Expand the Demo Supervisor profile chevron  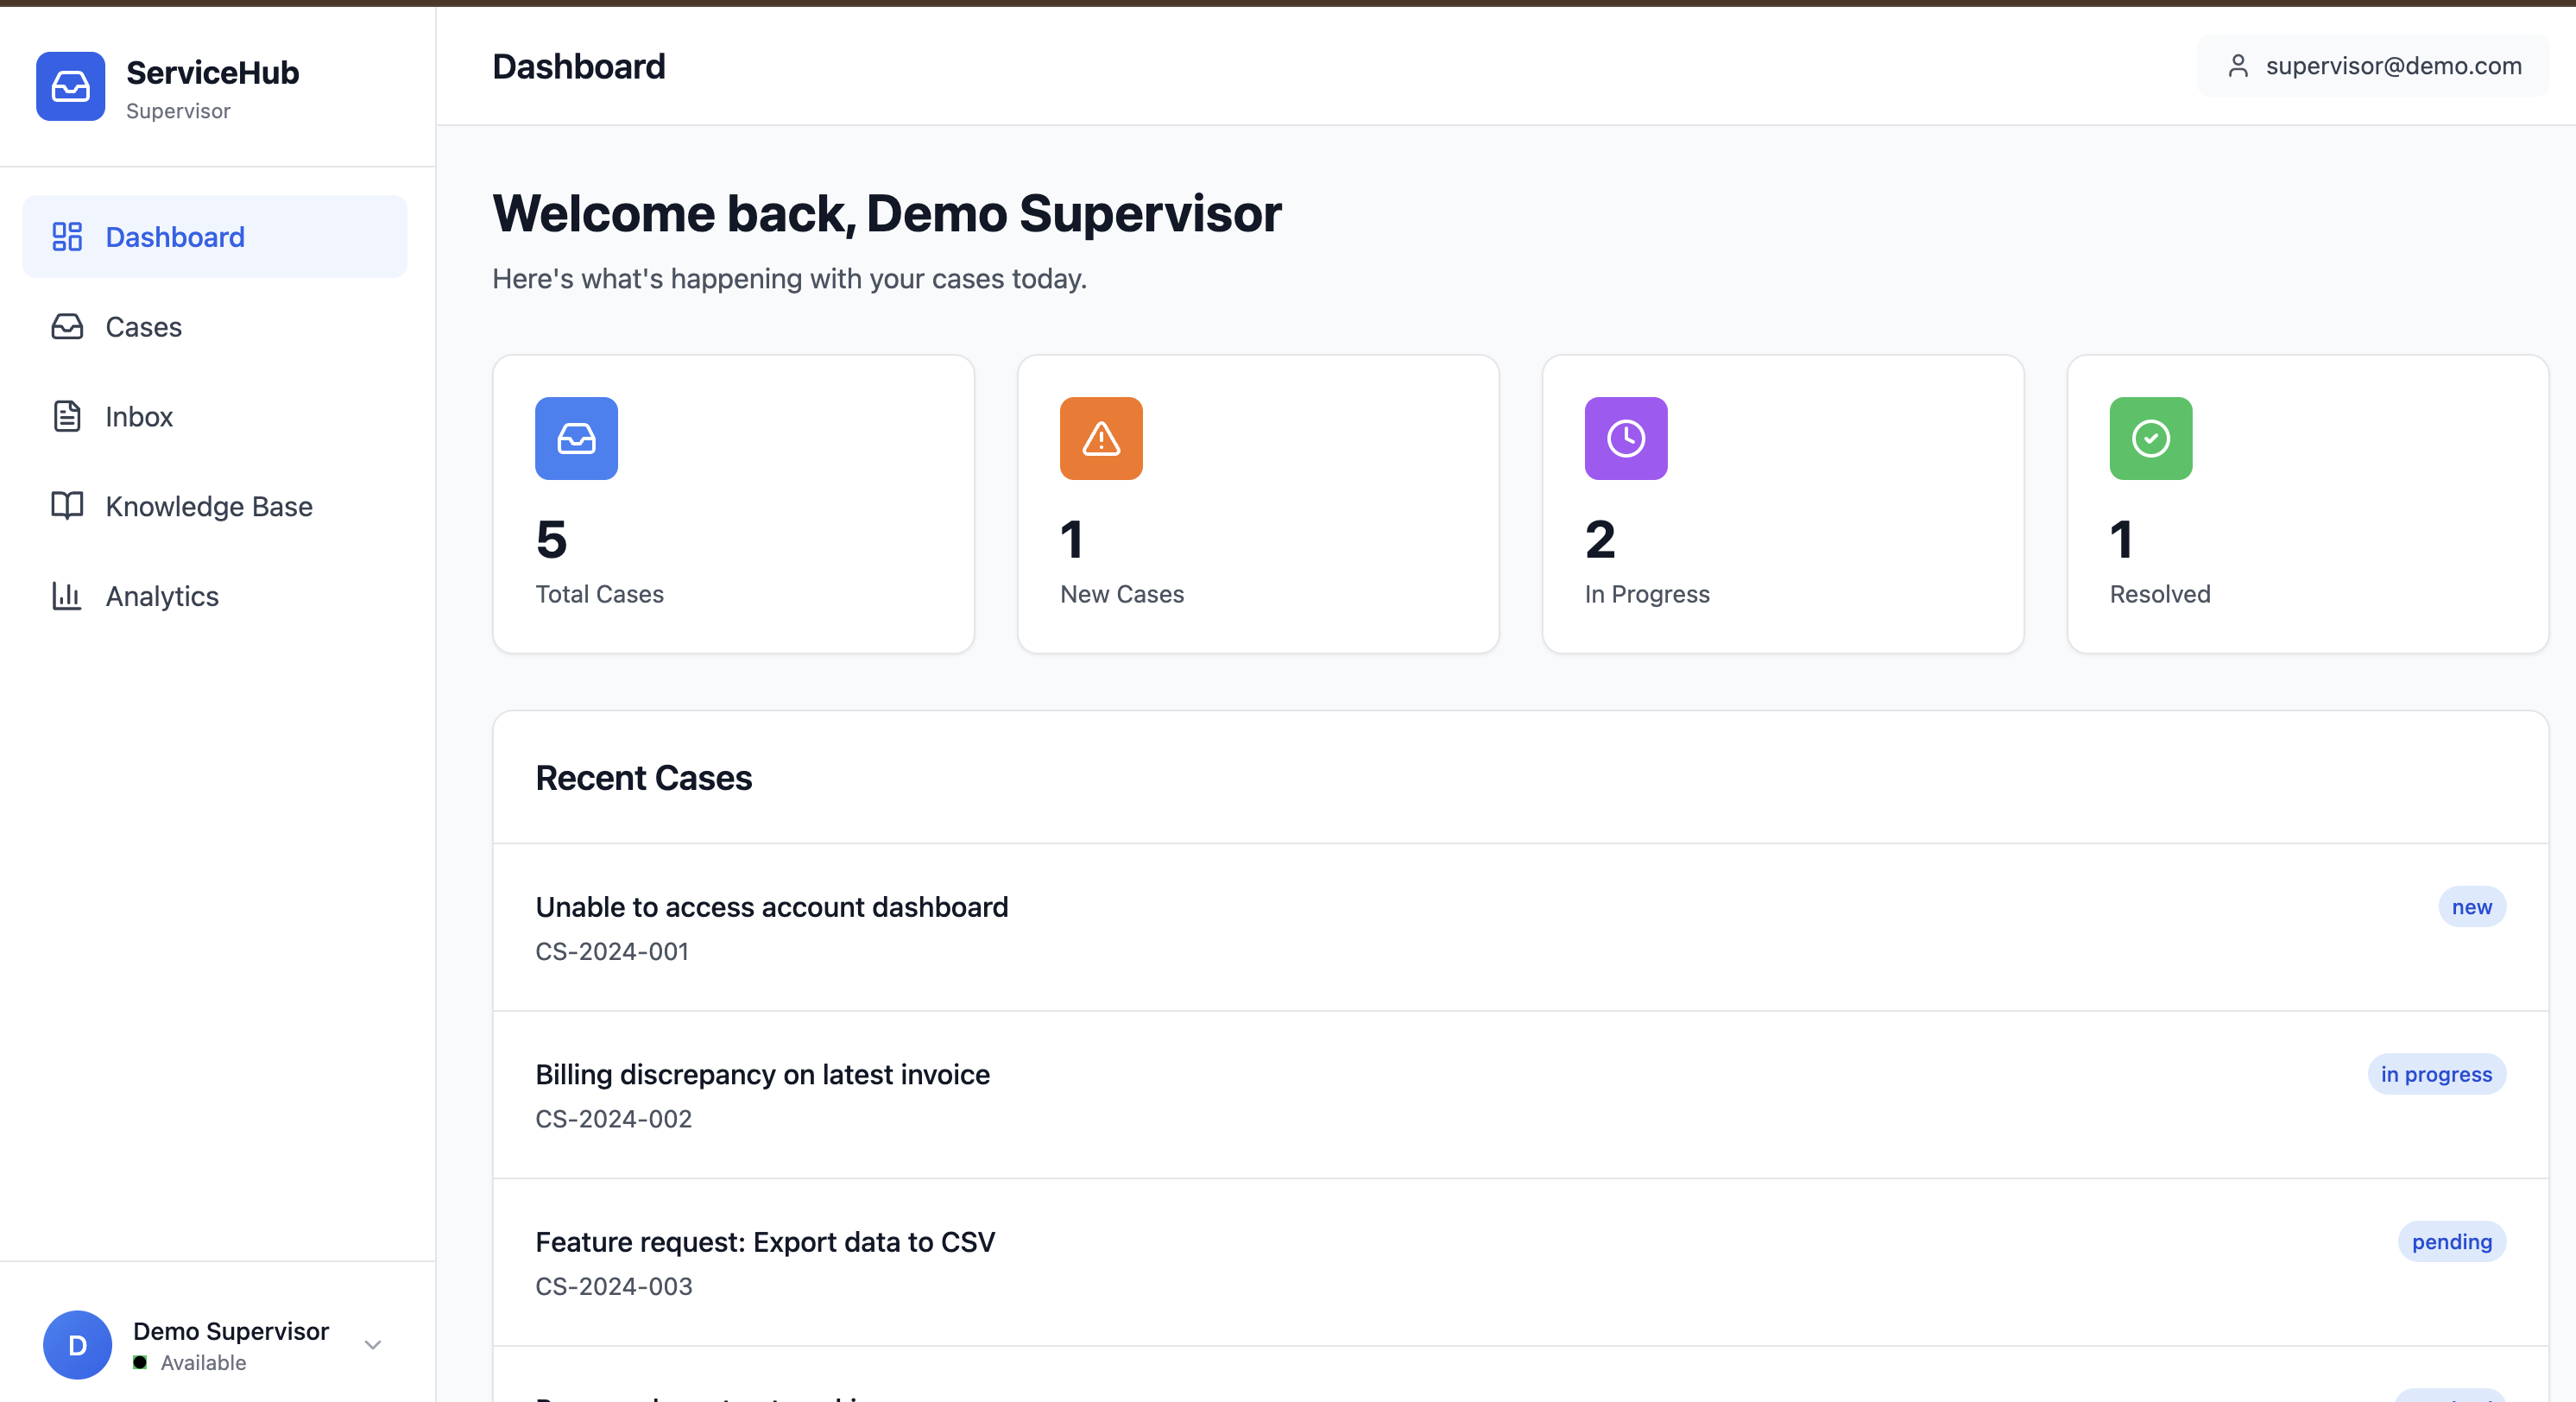tap(373, 1345)
